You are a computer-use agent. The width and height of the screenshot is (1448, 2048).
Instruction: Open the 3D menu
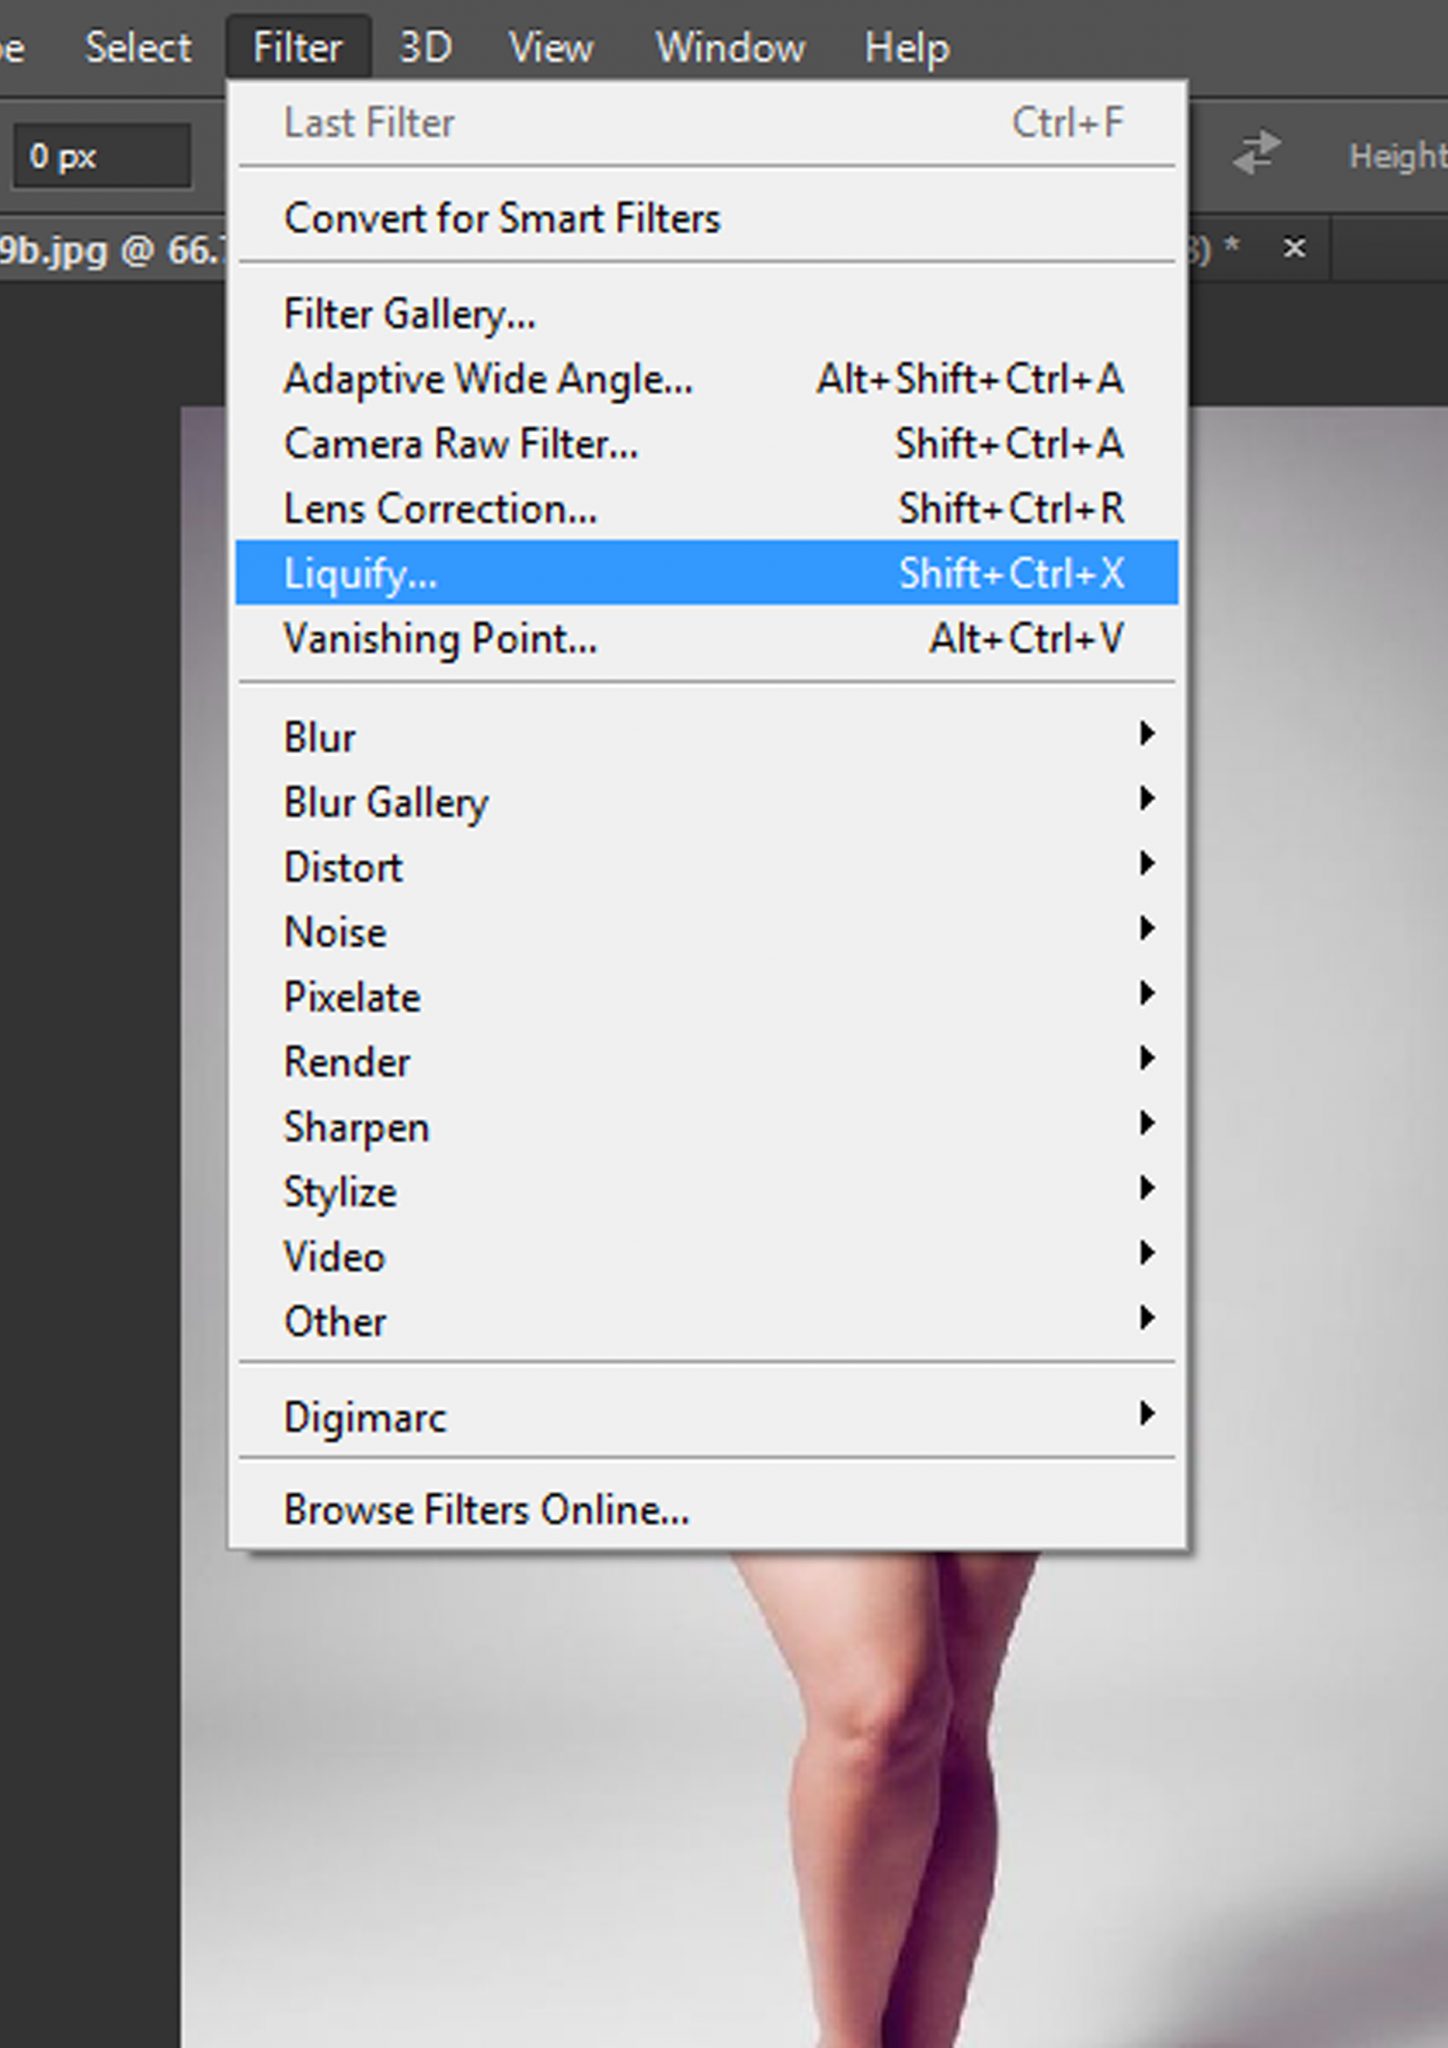pyautogui.click(x=425, y=47)
